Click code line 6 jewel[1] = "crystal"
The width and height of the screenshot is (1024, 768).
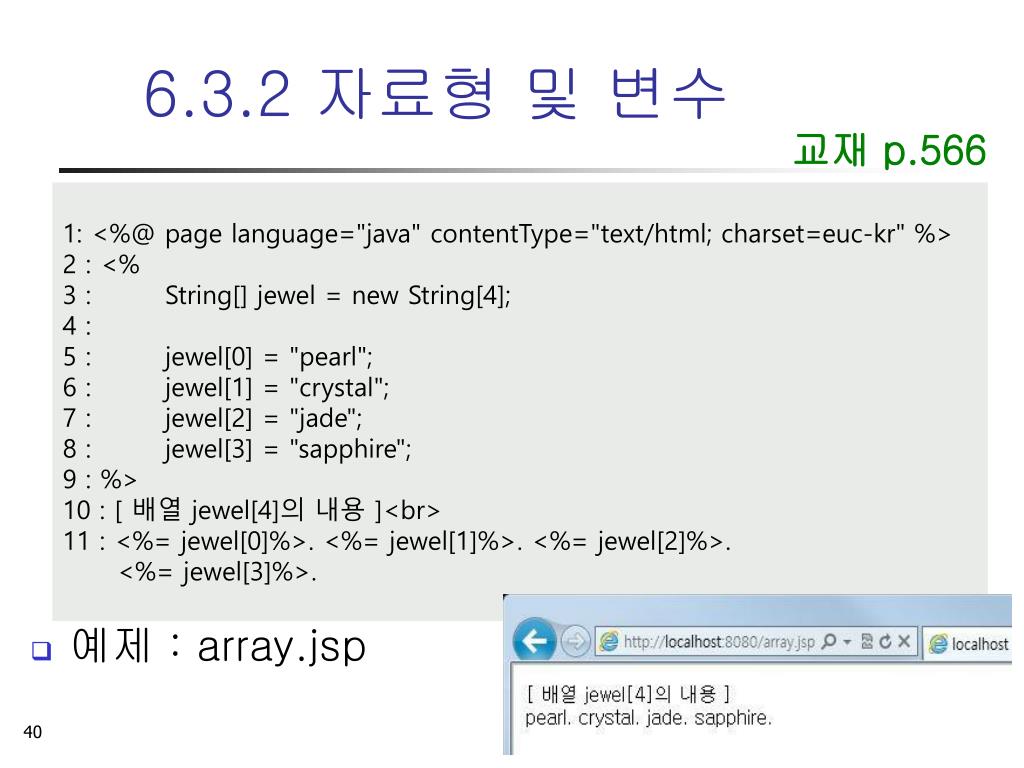coord(276,388)
